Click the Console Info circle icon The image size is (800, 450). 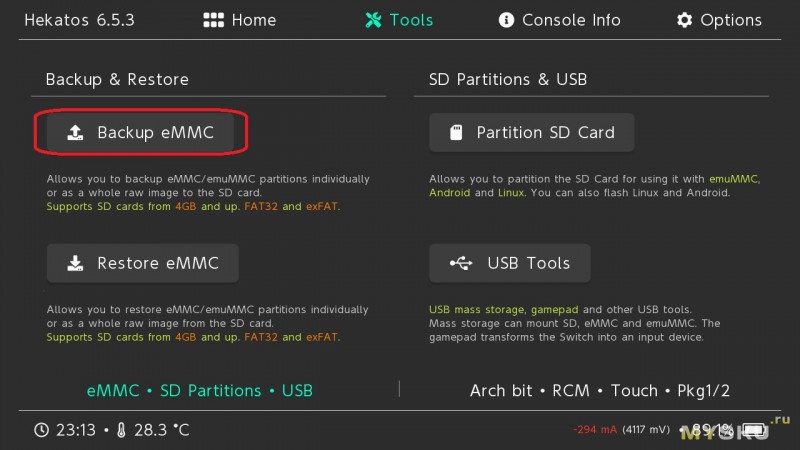pos(506,20)
